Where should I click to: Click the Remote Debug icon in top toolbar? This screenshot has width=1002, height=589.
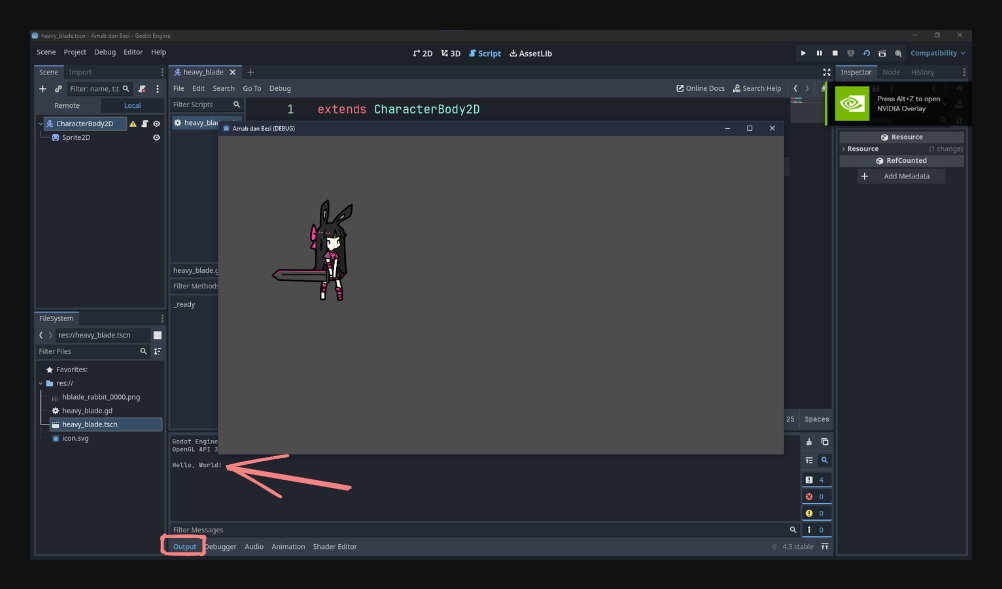click(x=851, y=54)
